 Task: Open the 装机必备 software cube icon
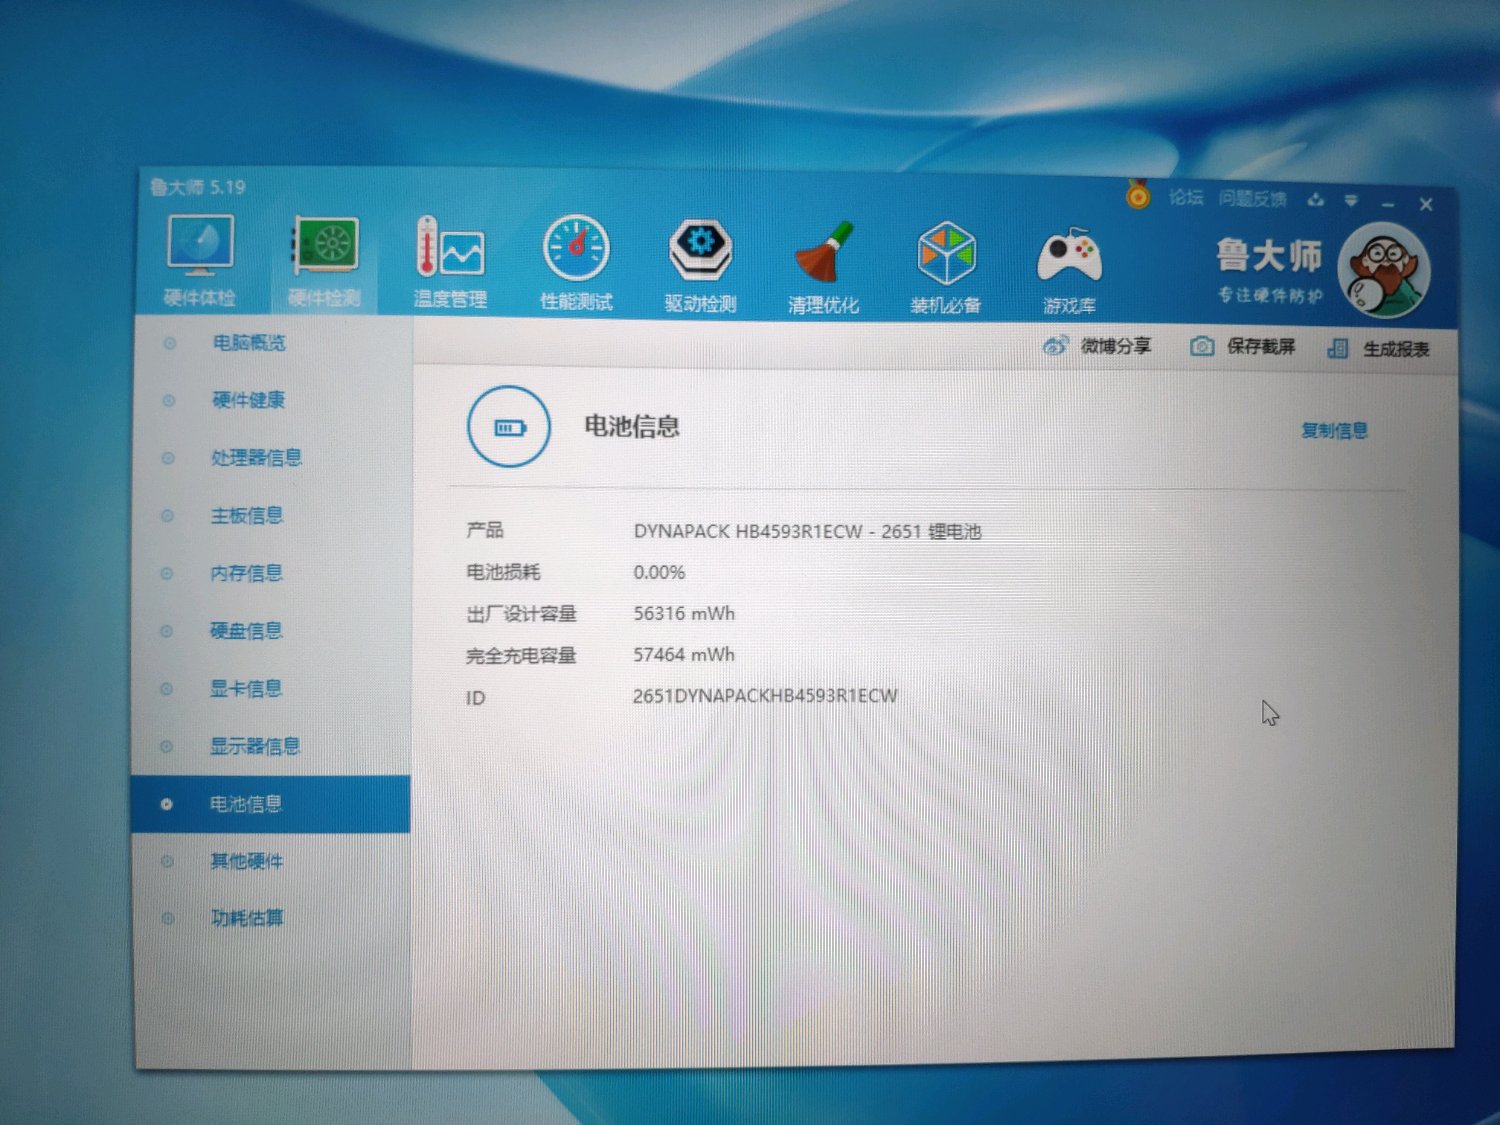(946, 268)
